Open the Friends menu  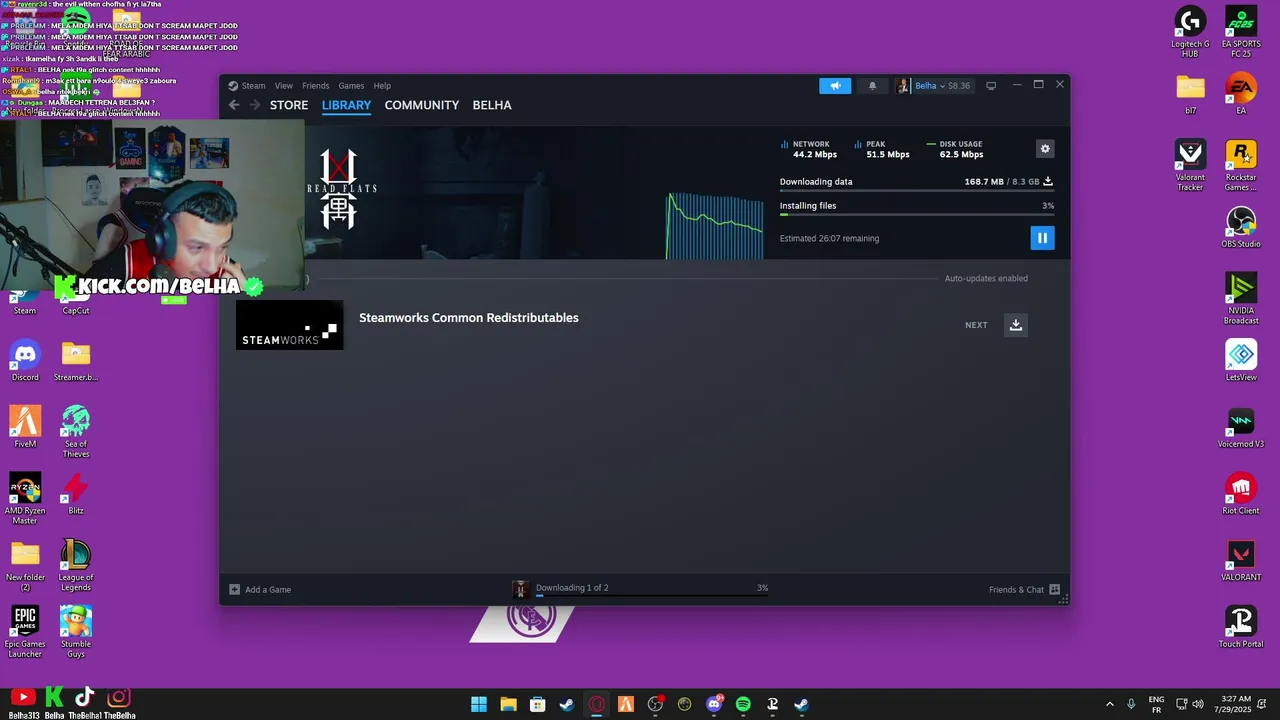point(316,86)
